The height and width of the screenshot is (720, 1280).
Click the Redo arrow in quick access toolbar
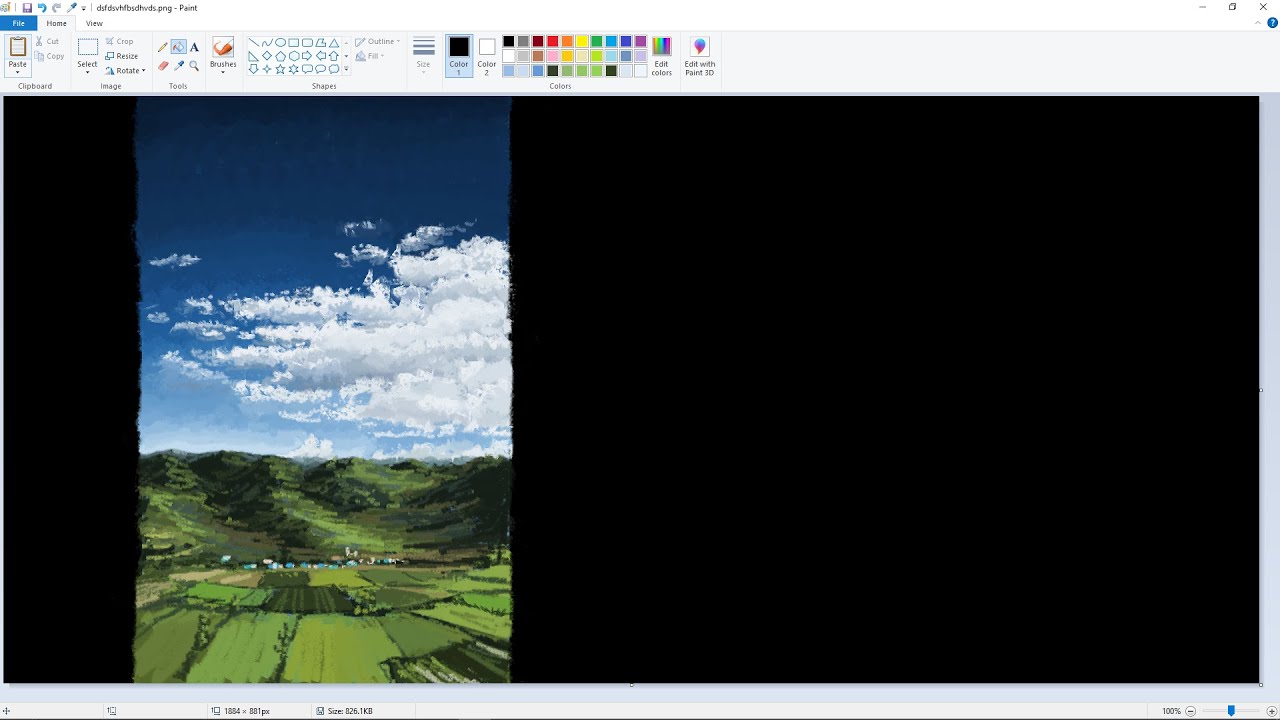point(57,7)
